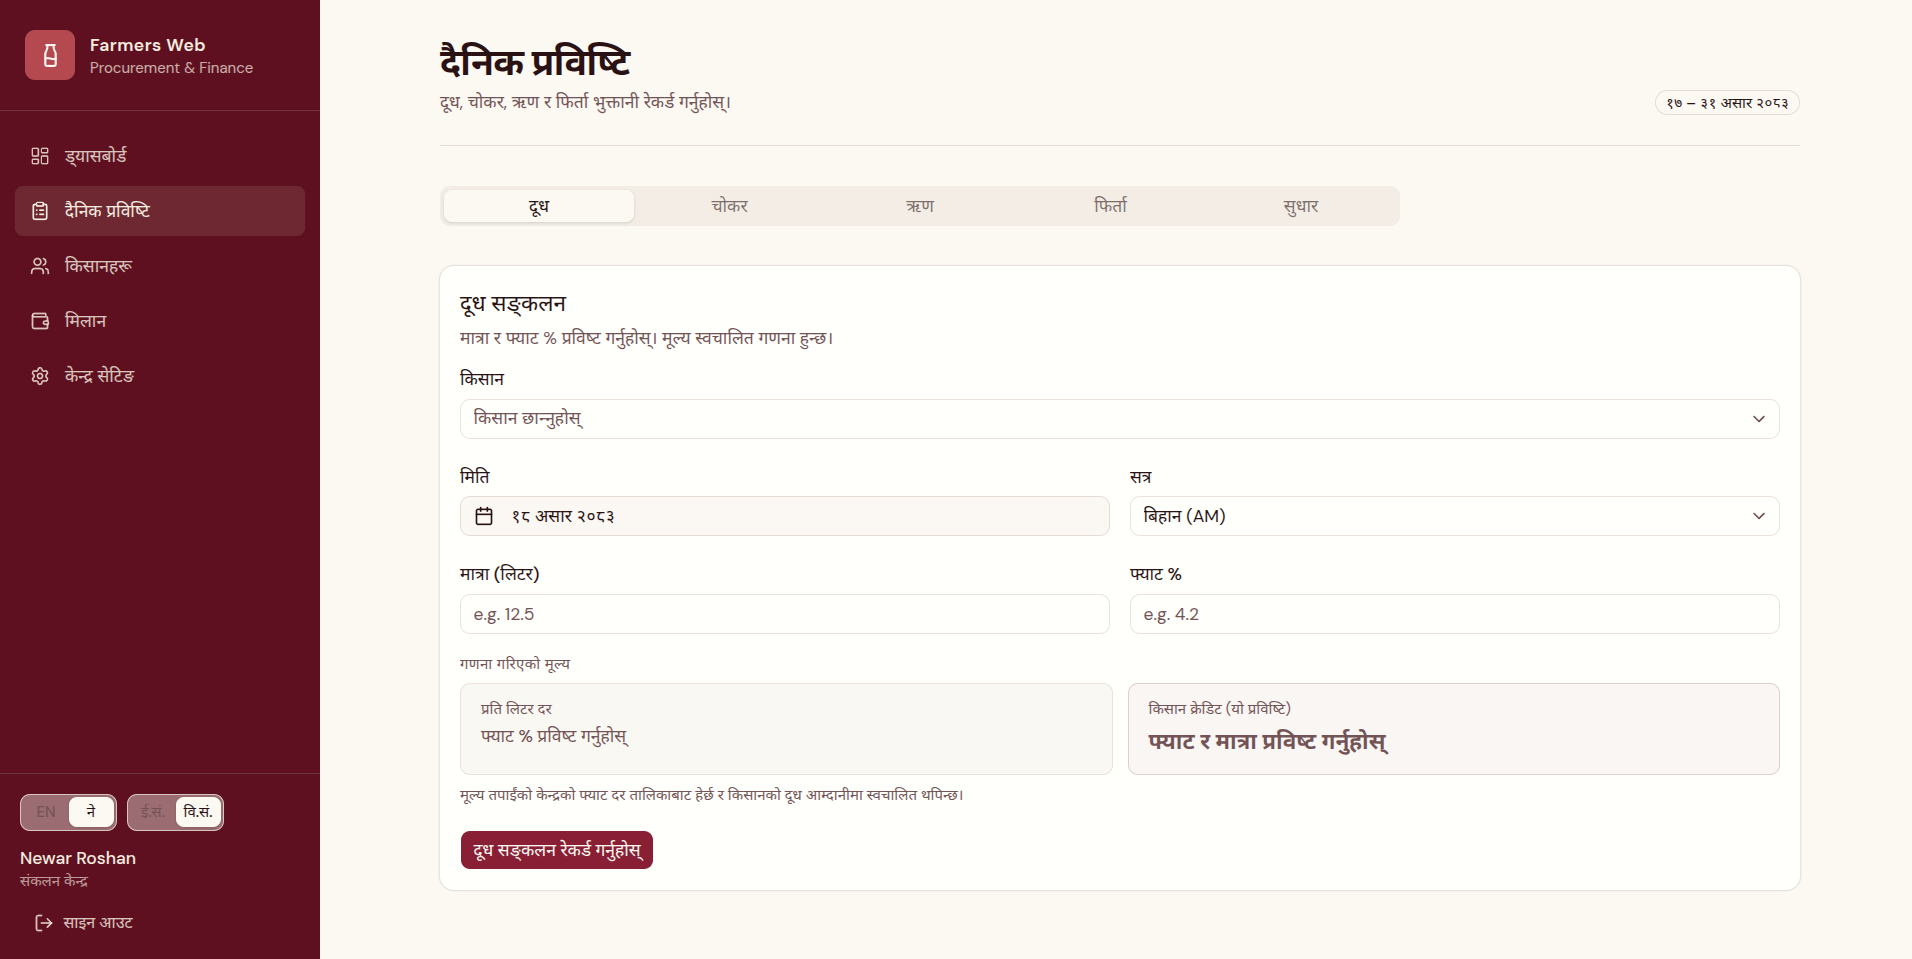This screenshot has height=959, width=1912.
Task: Click the page title दैनिक प्रविष्टि heading
Action: click(x=535, y=62)
